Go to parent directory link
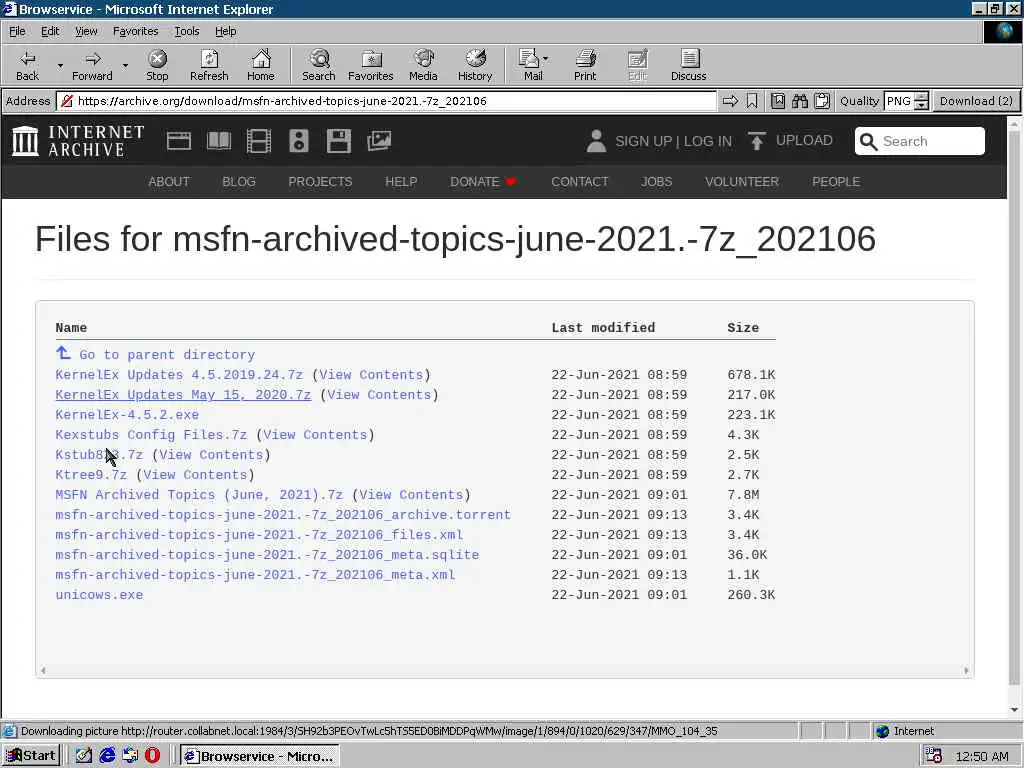The image size is (1024, 768). pos(155,355)
